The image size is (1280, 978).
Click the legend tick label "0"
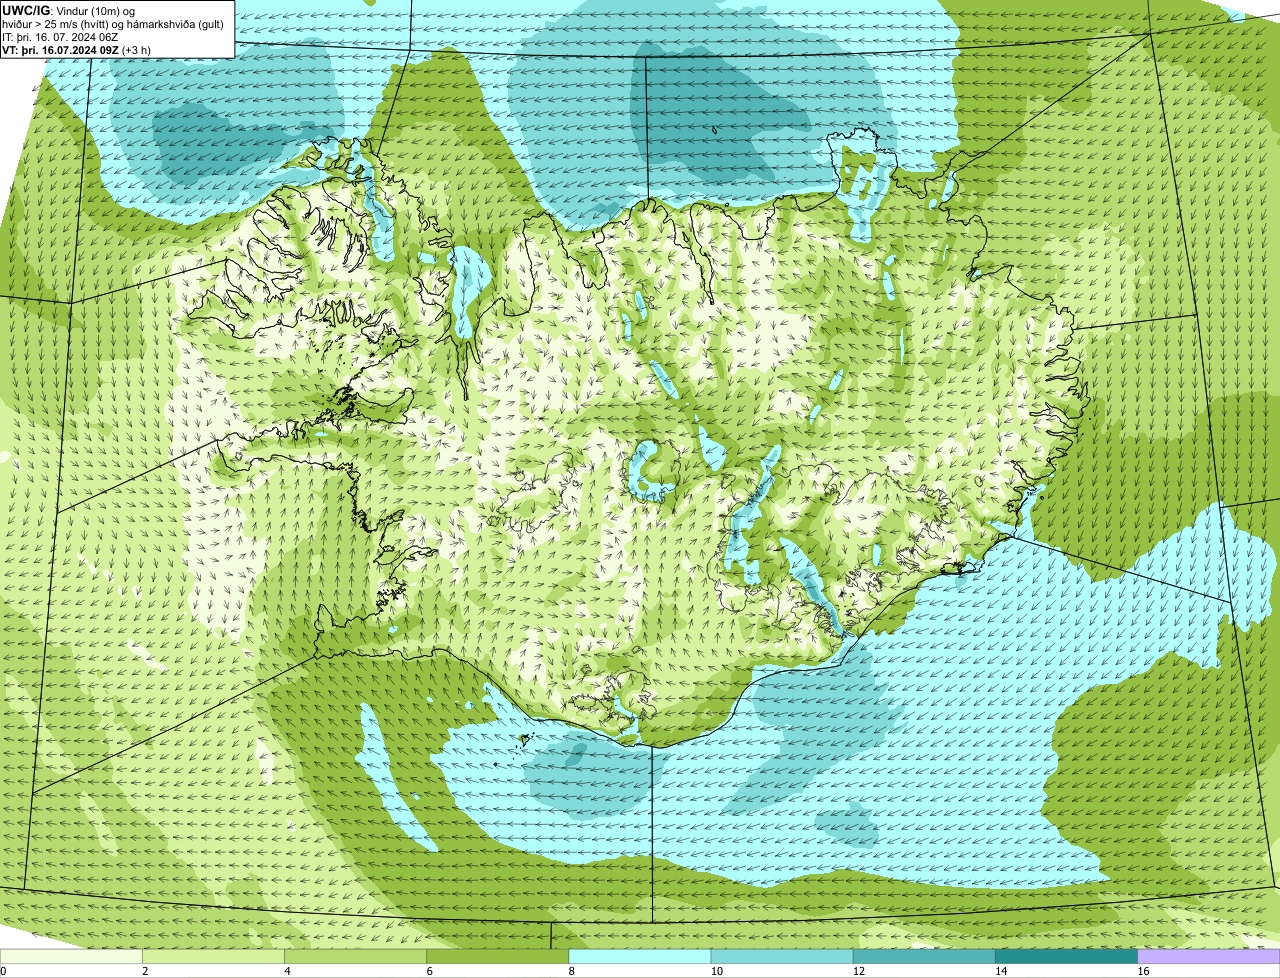(x=3, y=971)
